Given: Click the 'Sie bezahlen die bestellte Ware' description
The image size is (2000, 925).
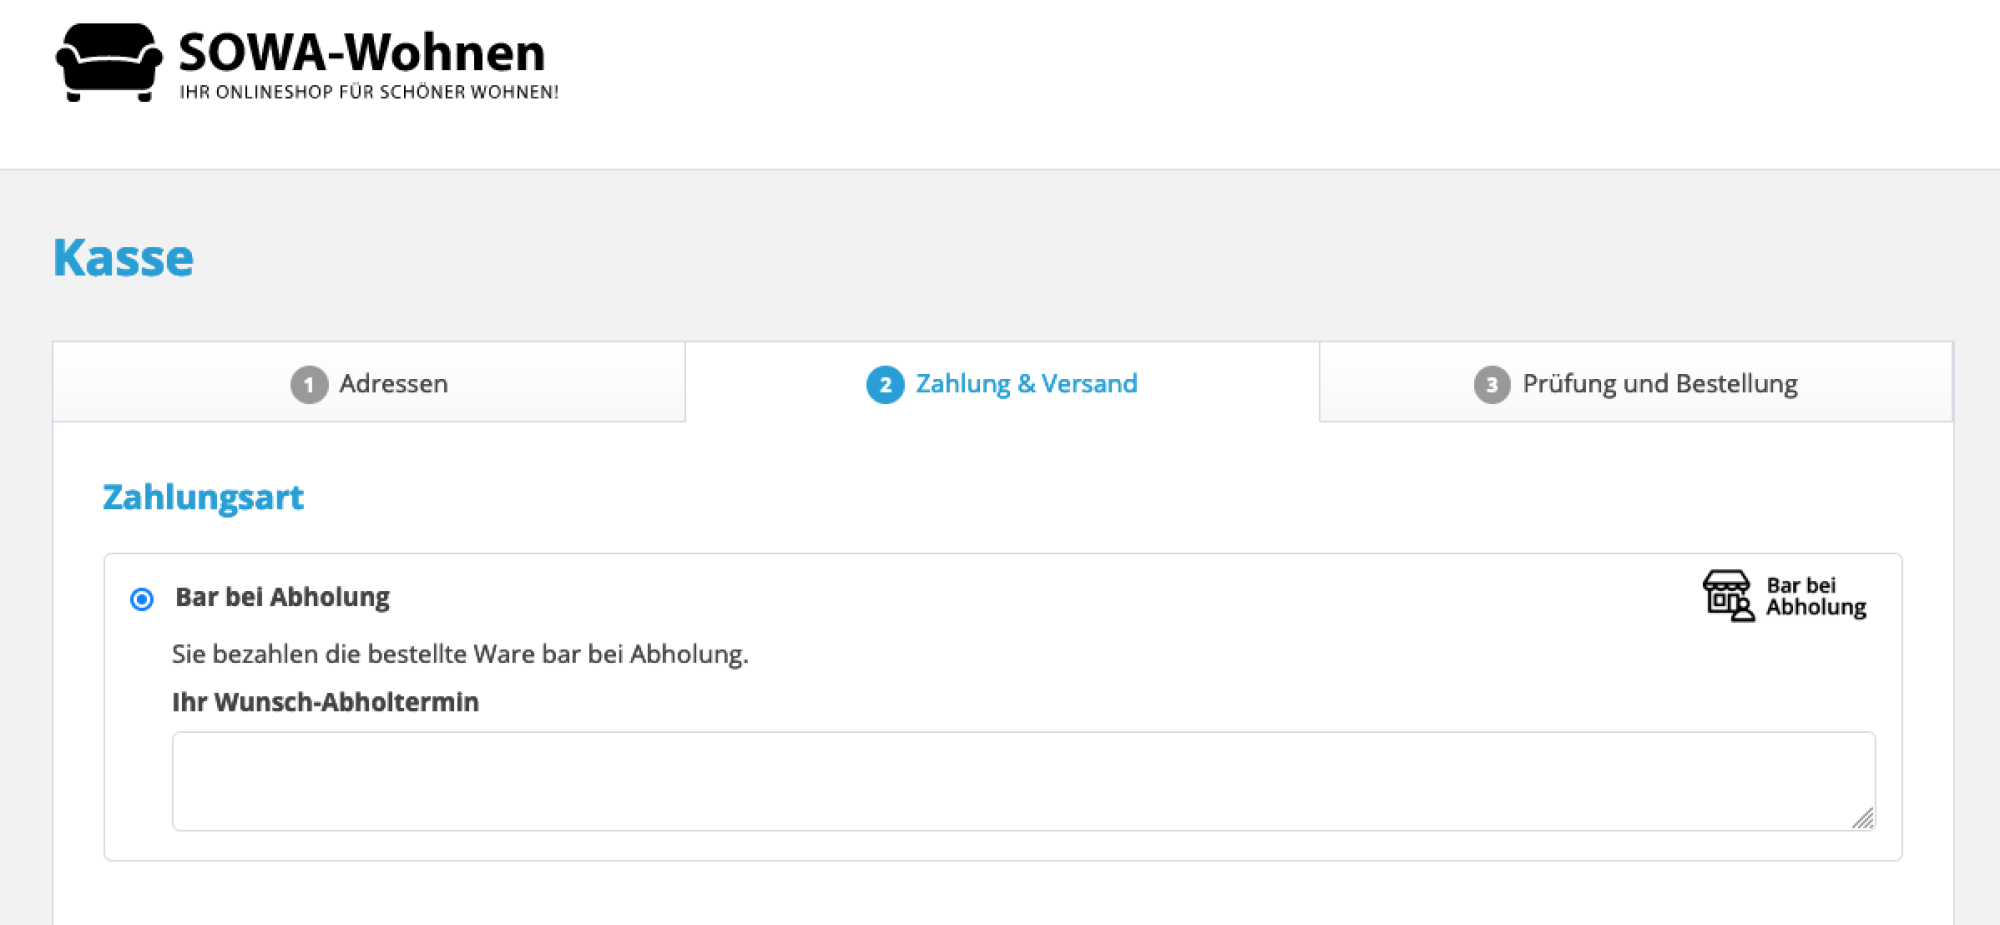Looking at the screenshot, I should 460,654.
